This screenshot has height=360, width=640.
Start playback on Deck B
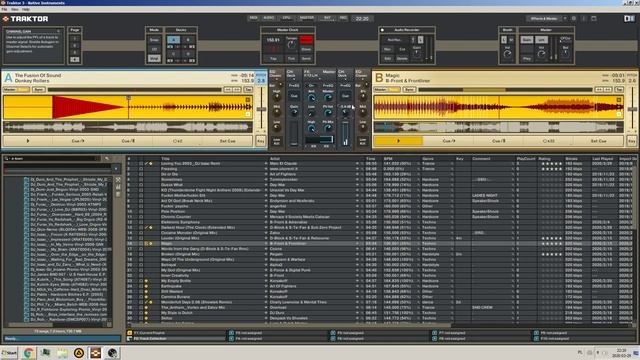[x=398, y=141]
